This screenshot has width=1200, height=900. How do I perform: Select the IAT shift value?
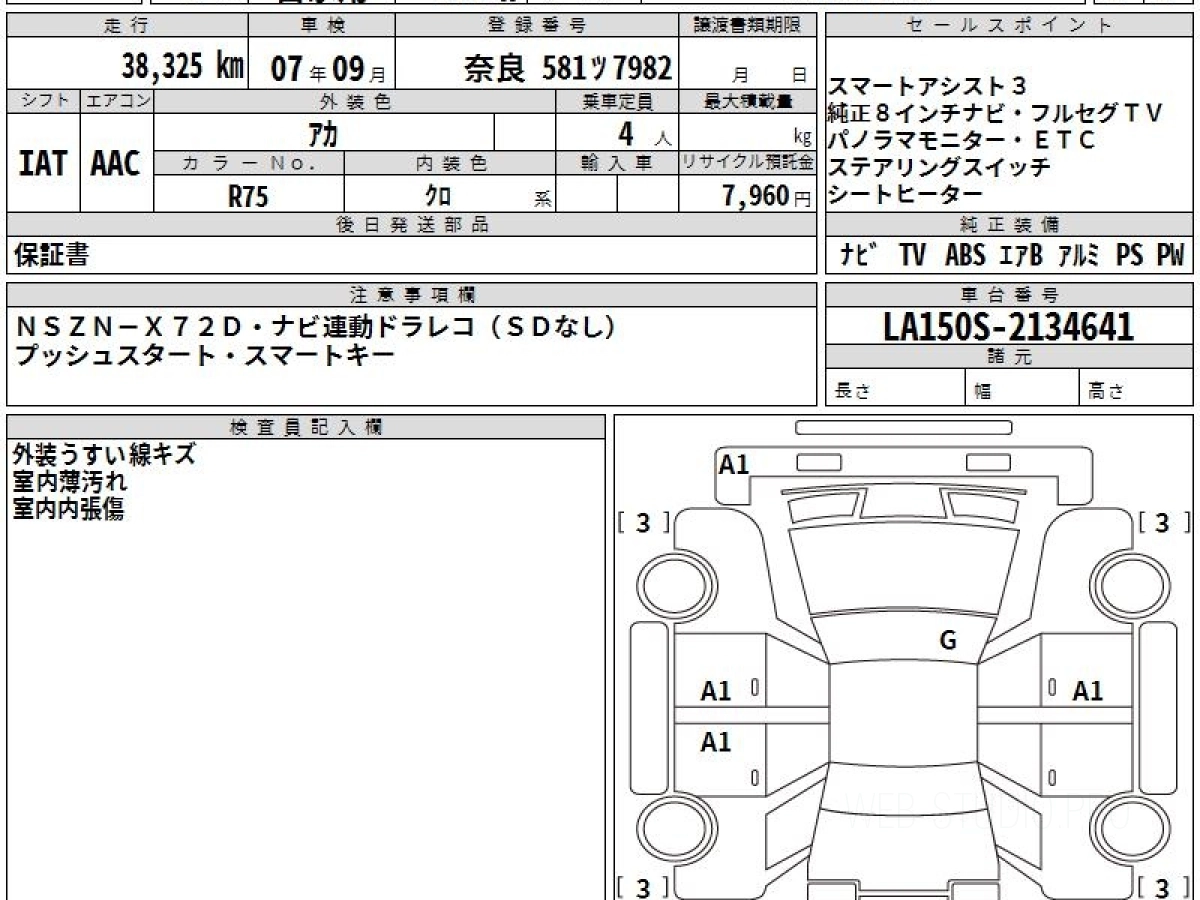43,164
